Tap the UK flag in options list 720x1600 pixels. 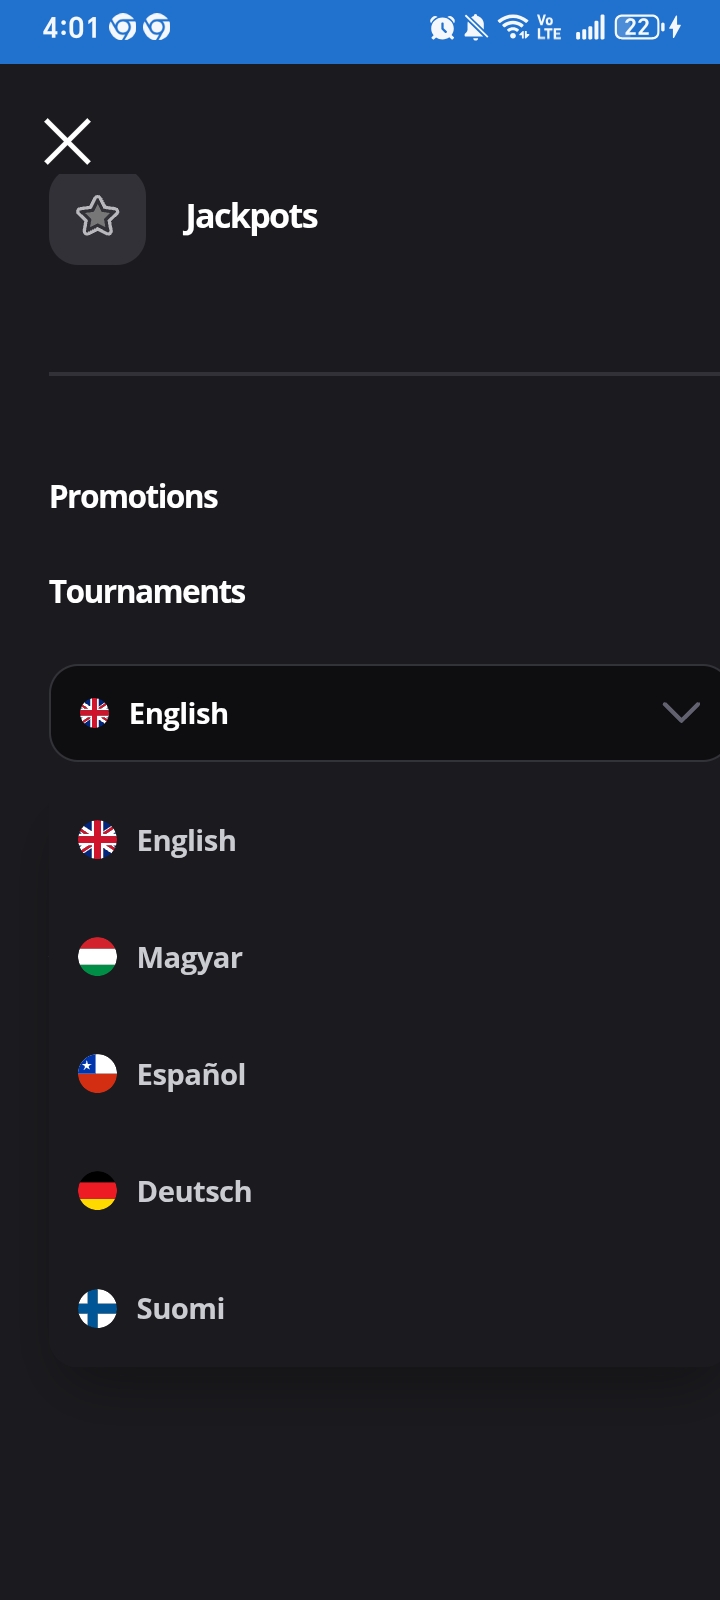tap(98, 841)
